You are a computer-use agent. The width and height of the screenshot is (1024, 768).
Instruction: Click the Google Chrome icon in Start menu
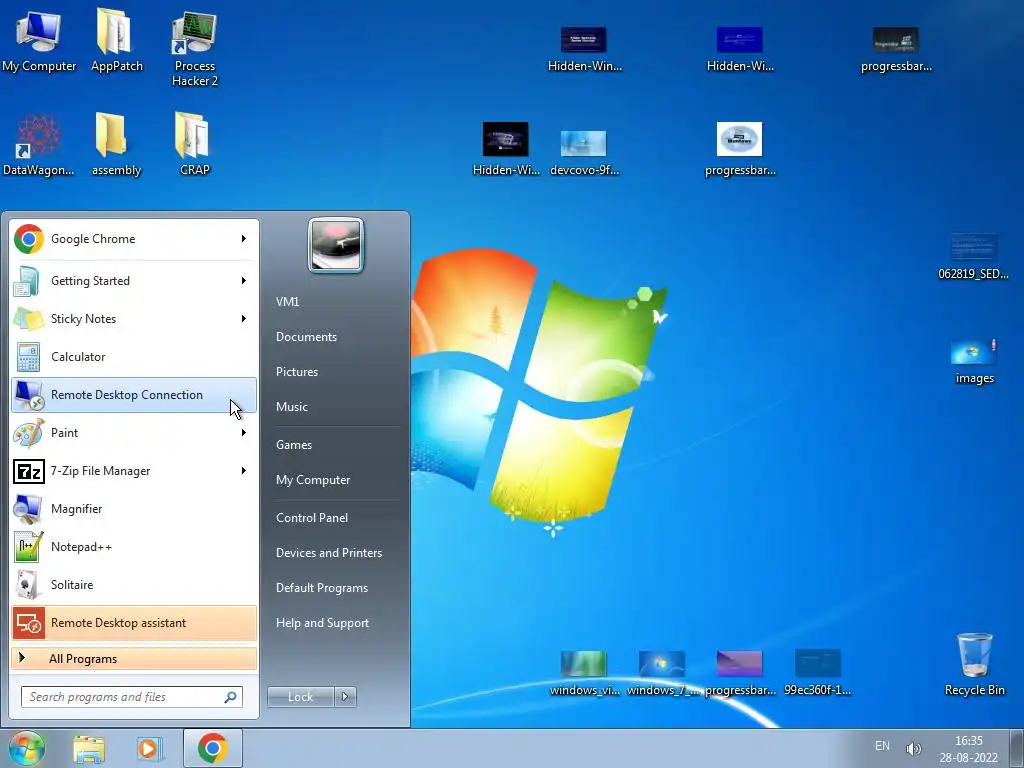click(29, 239)
